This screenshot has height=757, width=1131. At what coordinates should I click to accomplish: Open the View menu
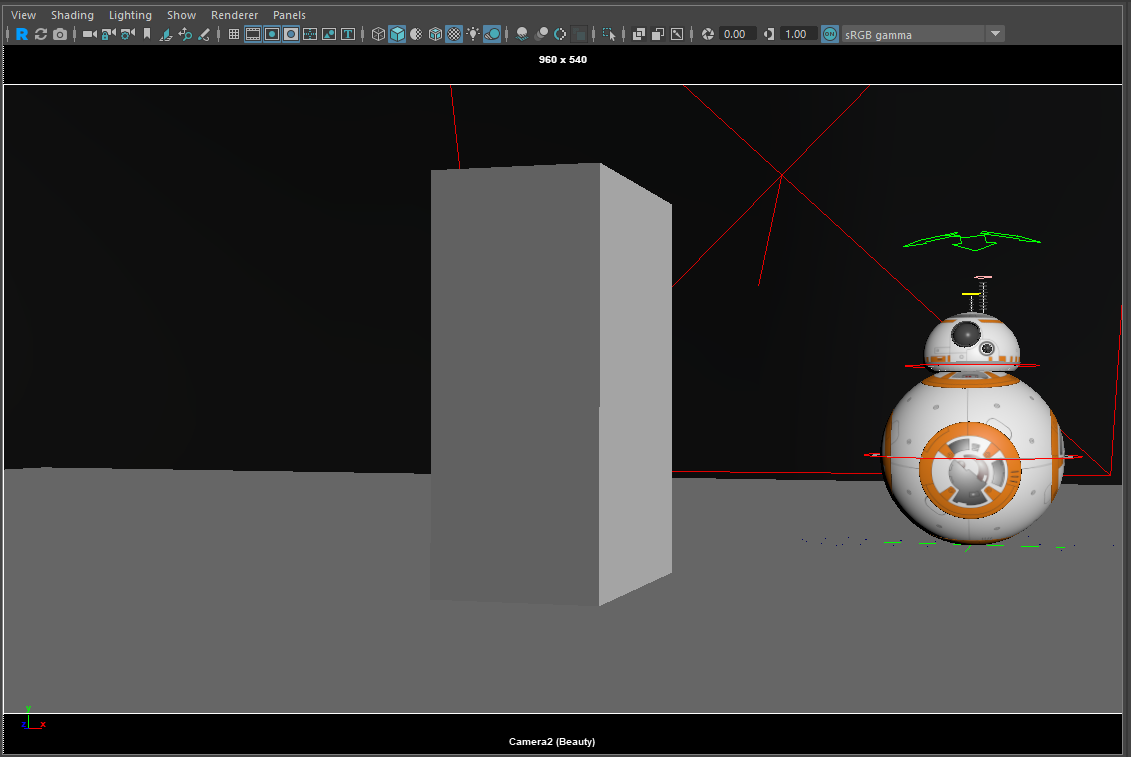pos(23,14)
